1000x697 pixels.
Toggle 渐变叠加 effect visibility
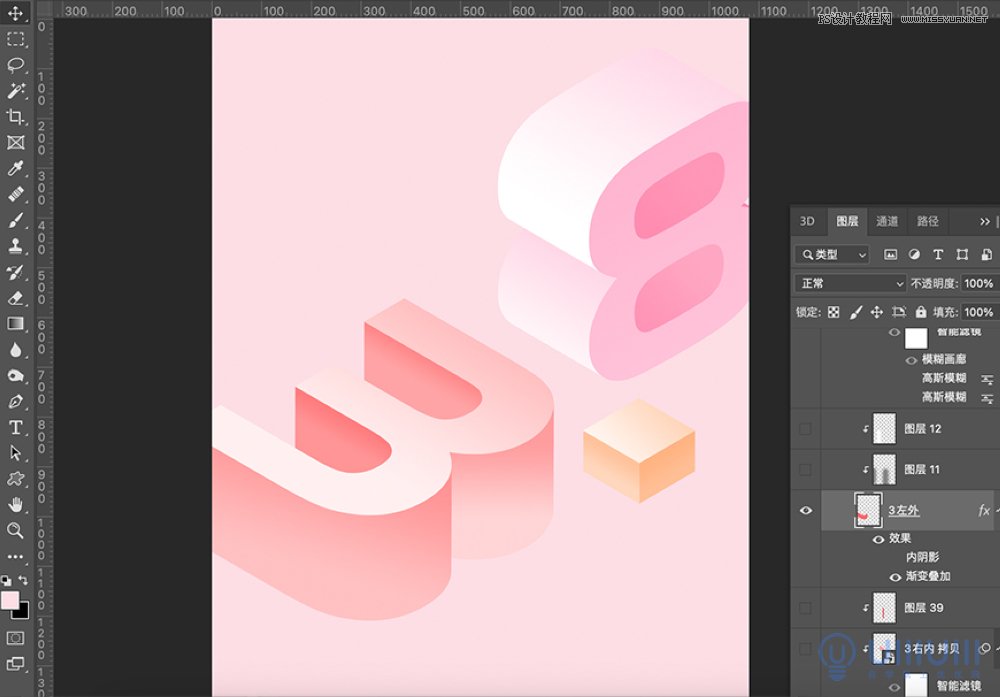896,577
